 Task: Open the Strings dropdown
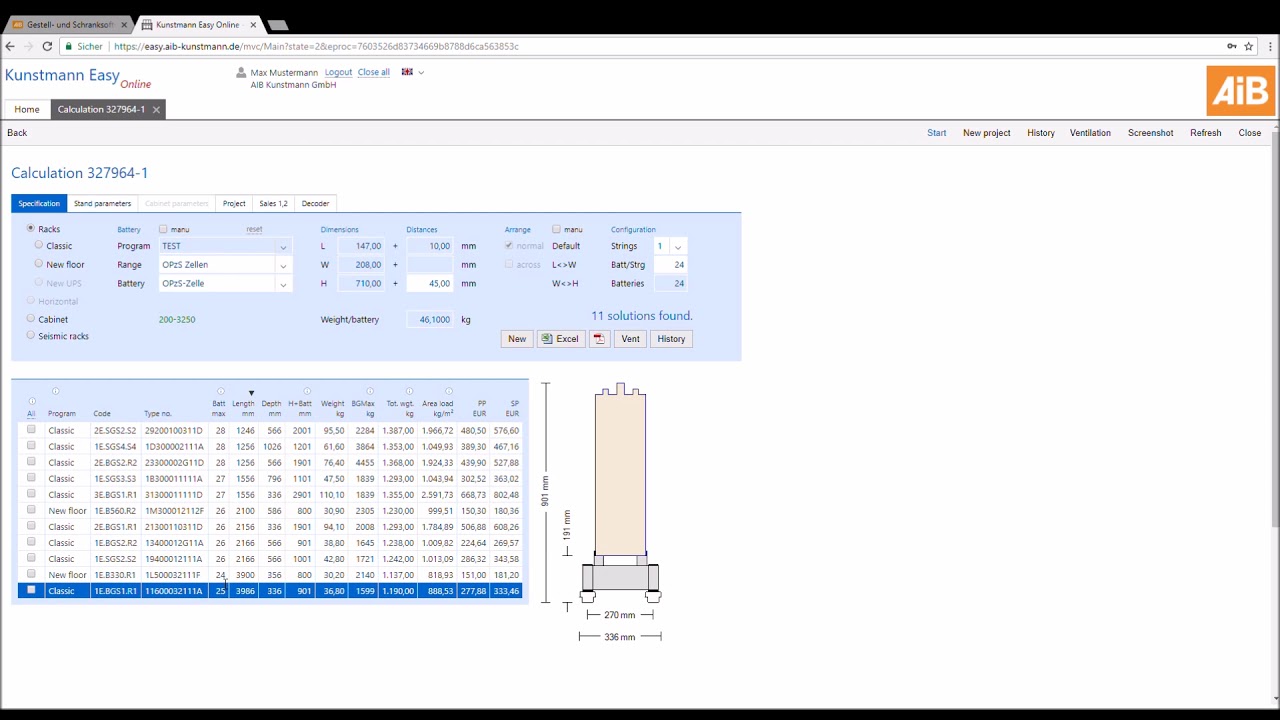[670, 246]
